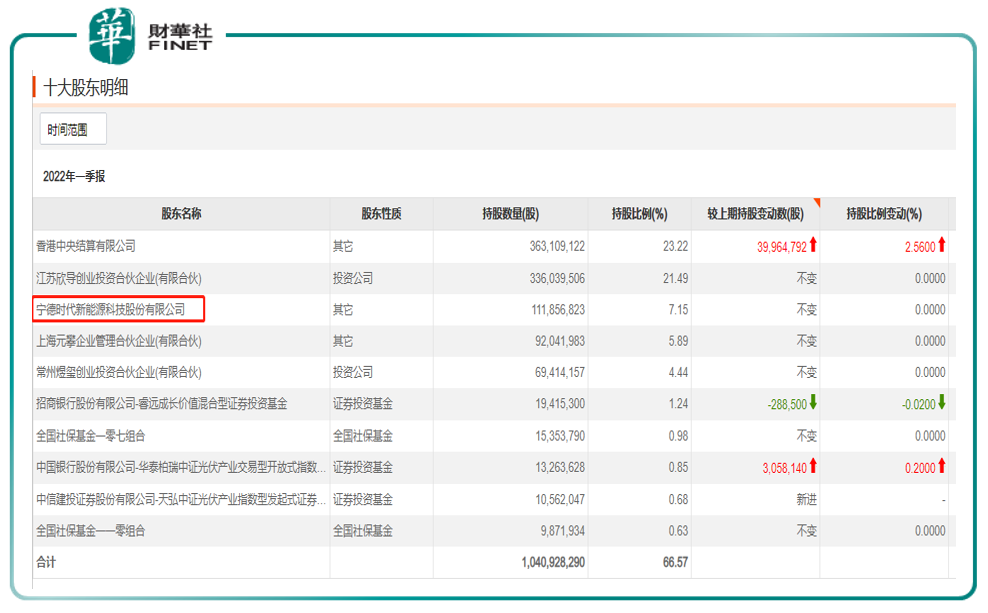Select 中国银行-华泰柏瑞中证光伏 shareholder name

click(181, 467)
